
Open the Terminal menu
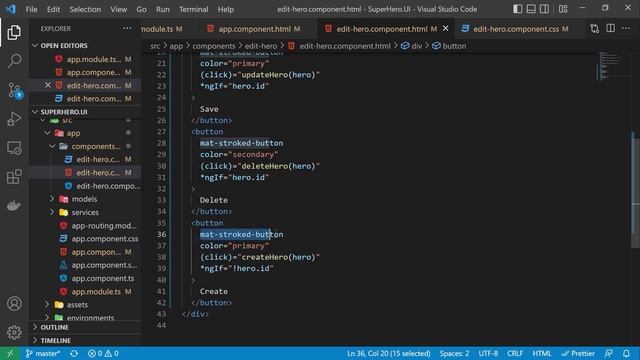coord(193,9)
